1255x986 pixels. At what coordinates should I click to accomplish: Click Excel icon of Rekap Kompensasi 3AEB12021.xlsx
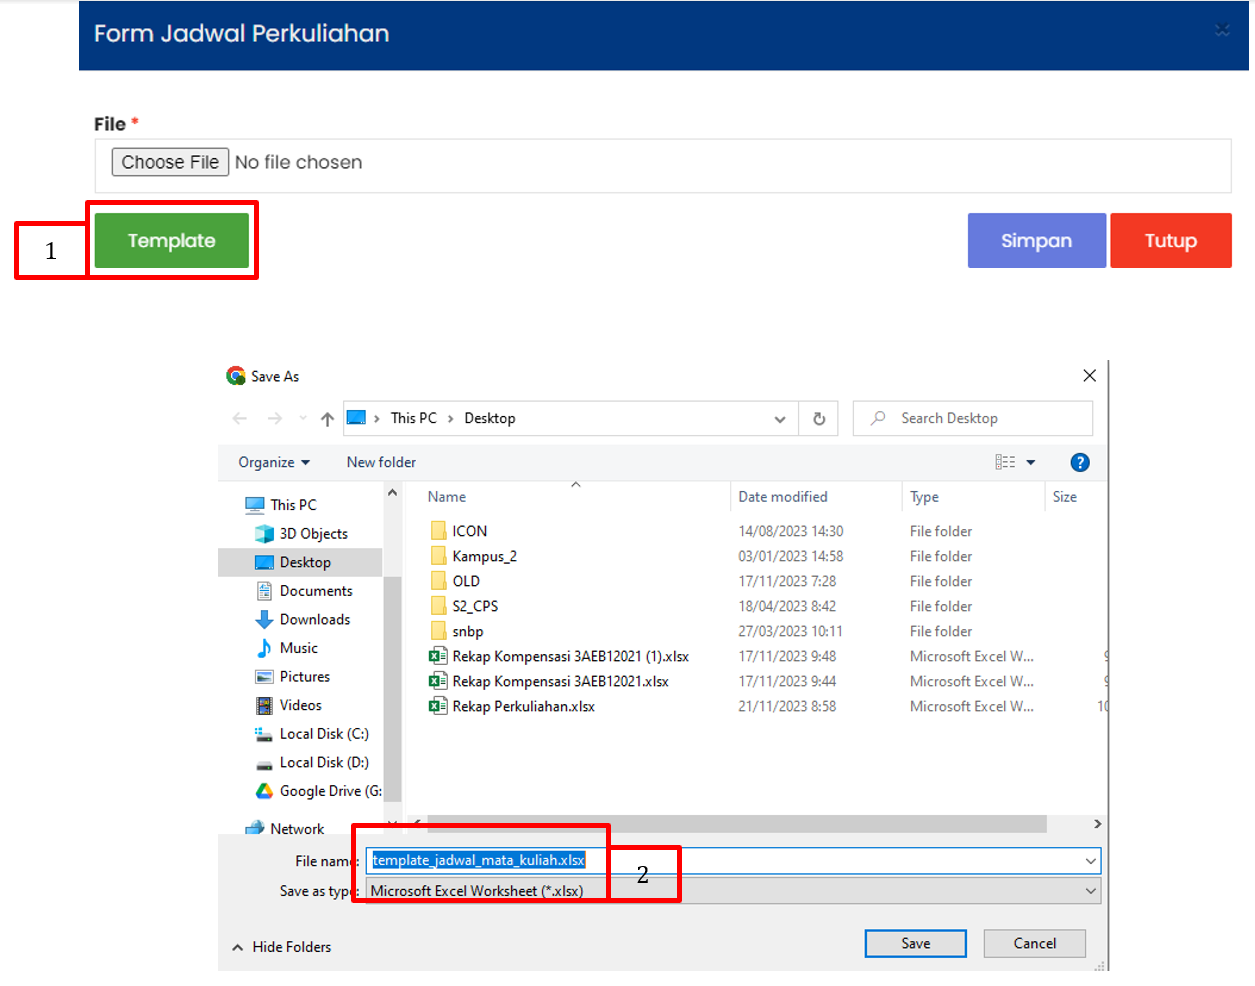point(438,681)
